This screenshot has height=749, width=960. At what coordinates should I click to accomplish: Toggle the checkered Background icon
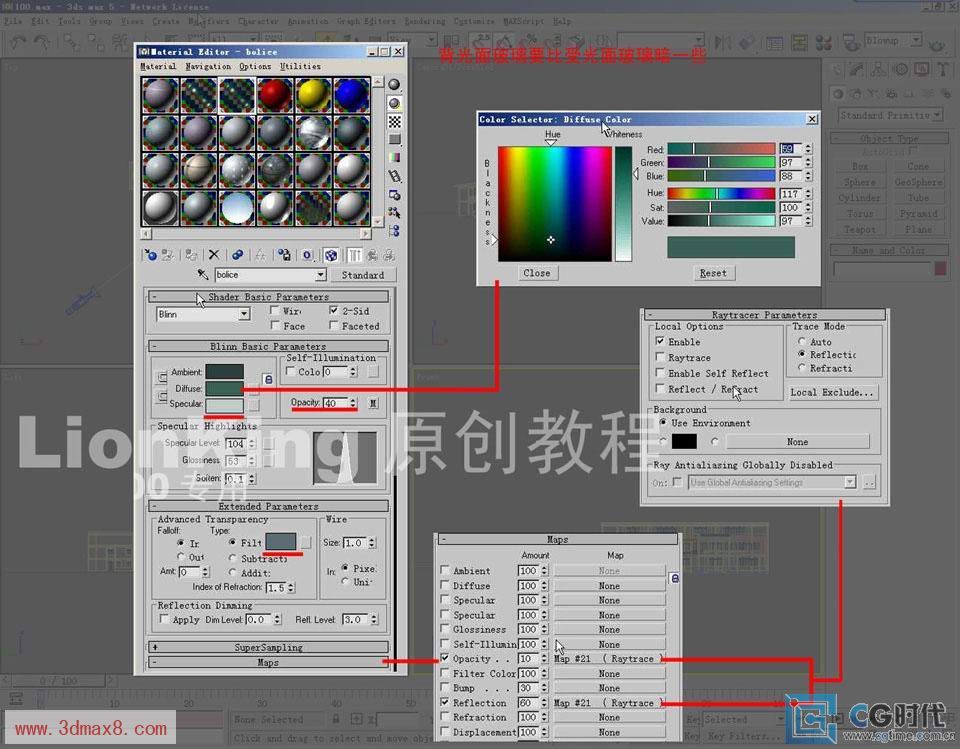(x=395, y=122)
